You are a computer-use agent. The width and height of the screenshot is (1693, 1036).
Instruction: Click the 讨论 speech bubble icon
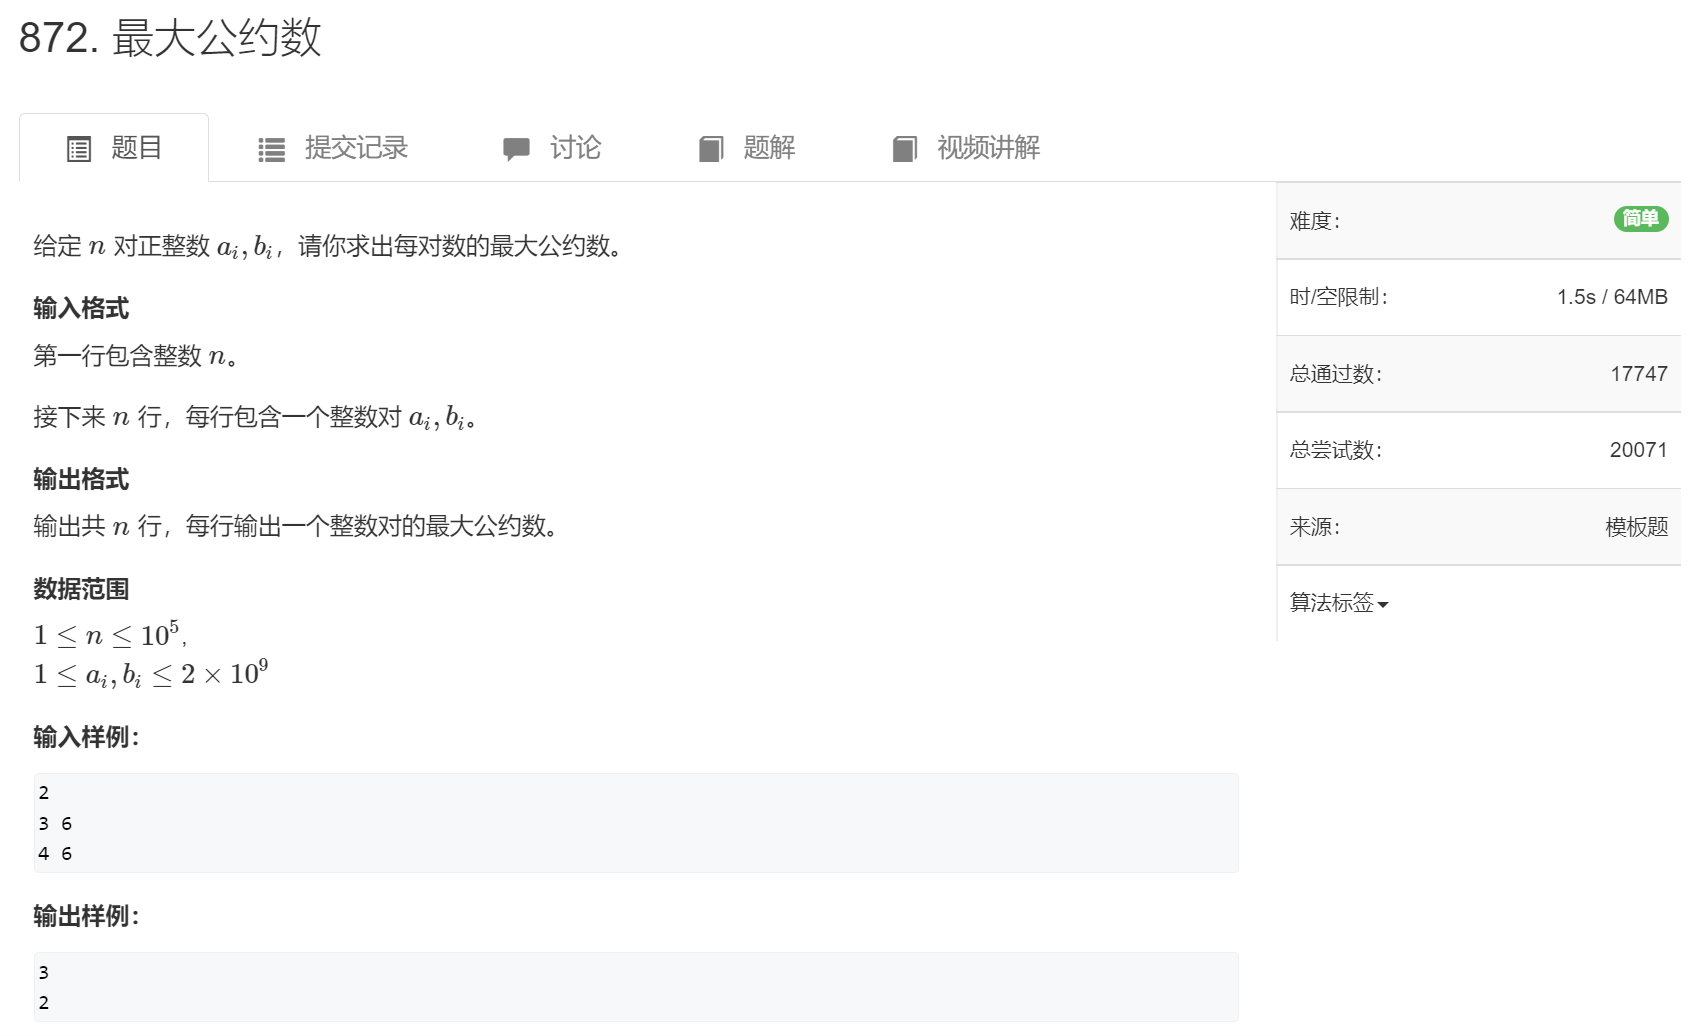(x=517, y=148)
